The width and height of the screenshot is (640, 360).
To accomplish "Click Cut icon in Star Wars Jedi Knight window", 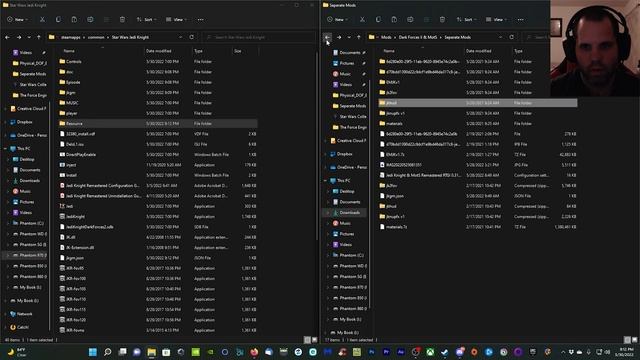I will (42, 20).
